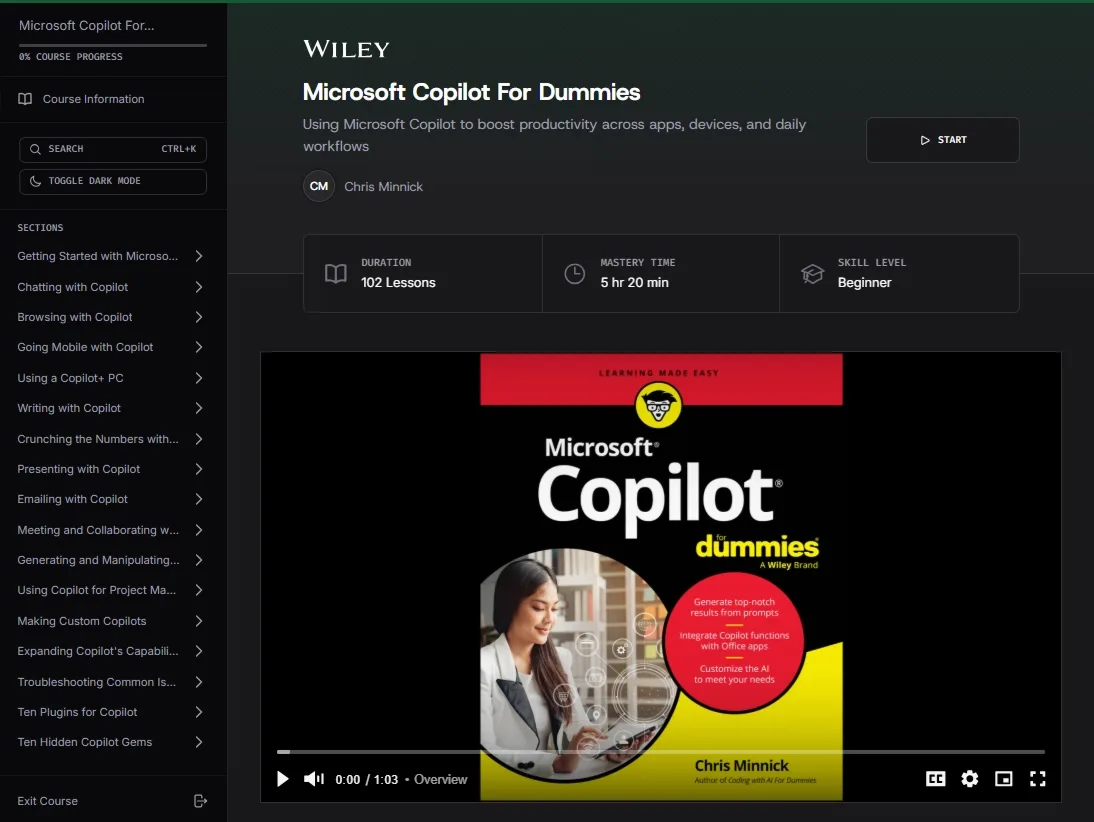
Task: Click the CM author avatar
Action: tap(319, 186)
